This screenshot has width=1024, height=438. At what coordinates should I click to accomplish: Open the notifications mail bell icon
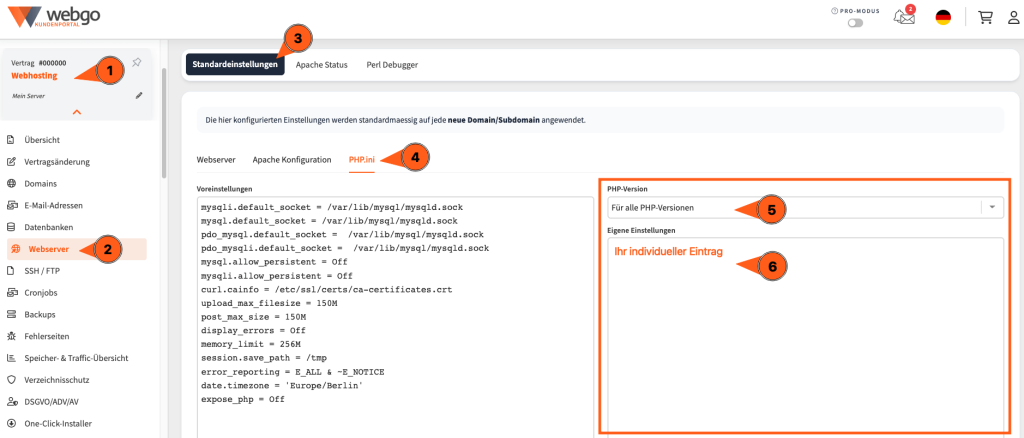[x=904, y=16]
